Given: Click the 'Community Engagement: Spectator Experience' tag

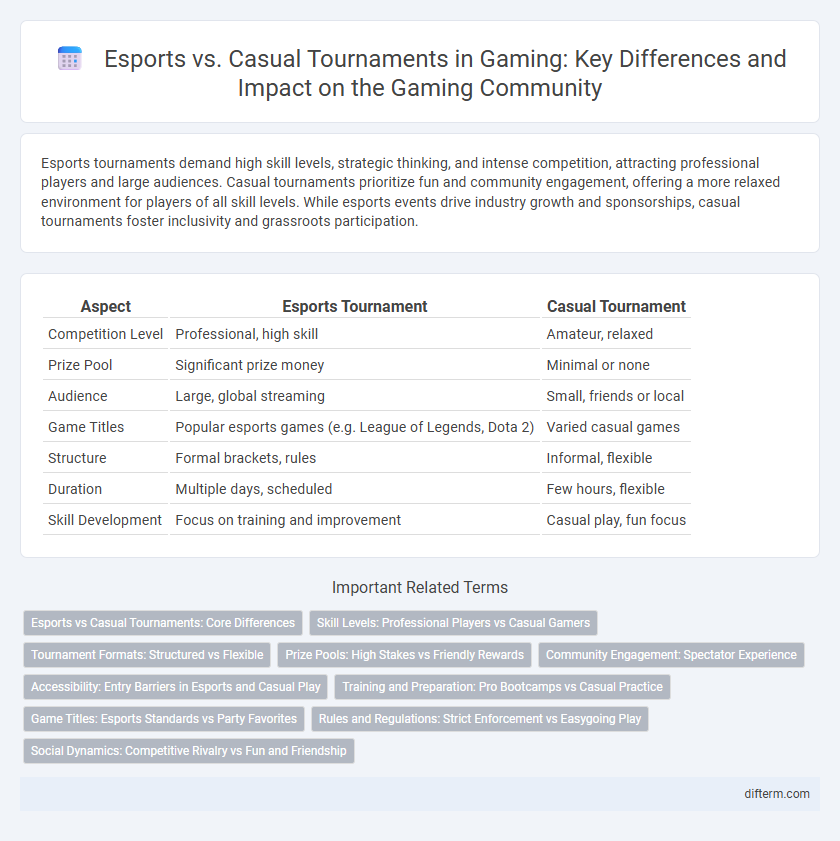Looking at the screenshot, I should click(x=671, y=655).
